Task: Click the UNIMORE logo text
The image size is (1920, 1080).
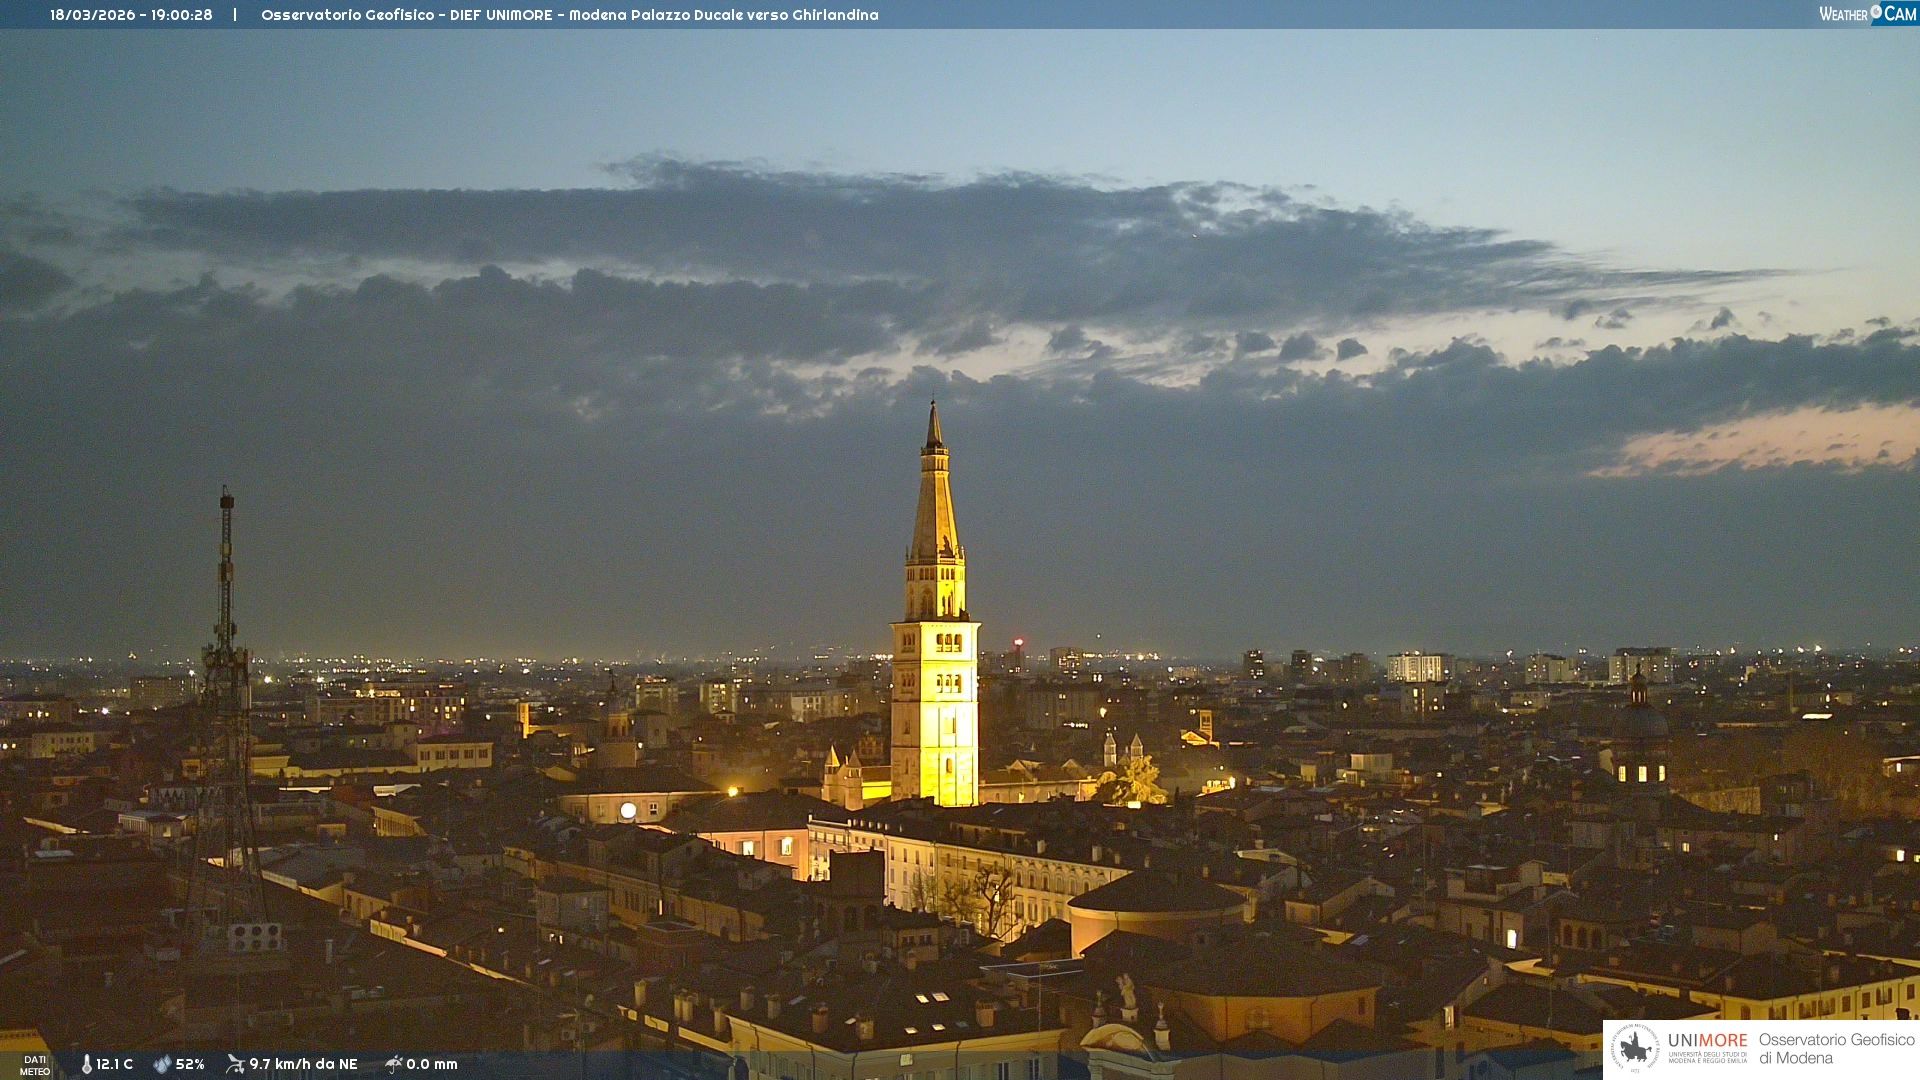Action: pyautogui.click(x=1707, y=1041)
